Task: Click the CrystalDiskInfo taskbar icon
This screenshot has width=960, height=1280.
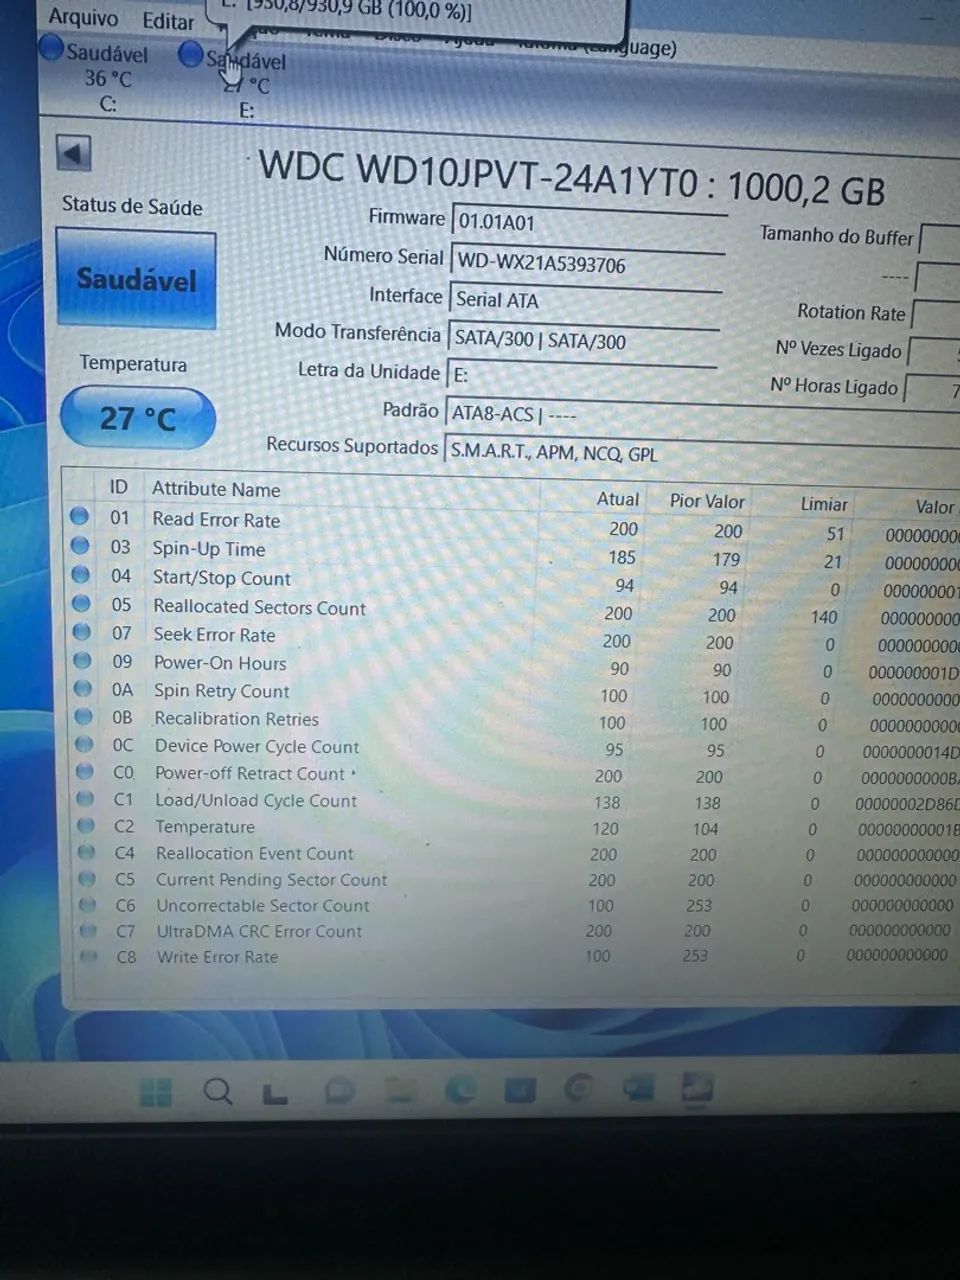Action: pyautogui.click(x=697, y=1087)
